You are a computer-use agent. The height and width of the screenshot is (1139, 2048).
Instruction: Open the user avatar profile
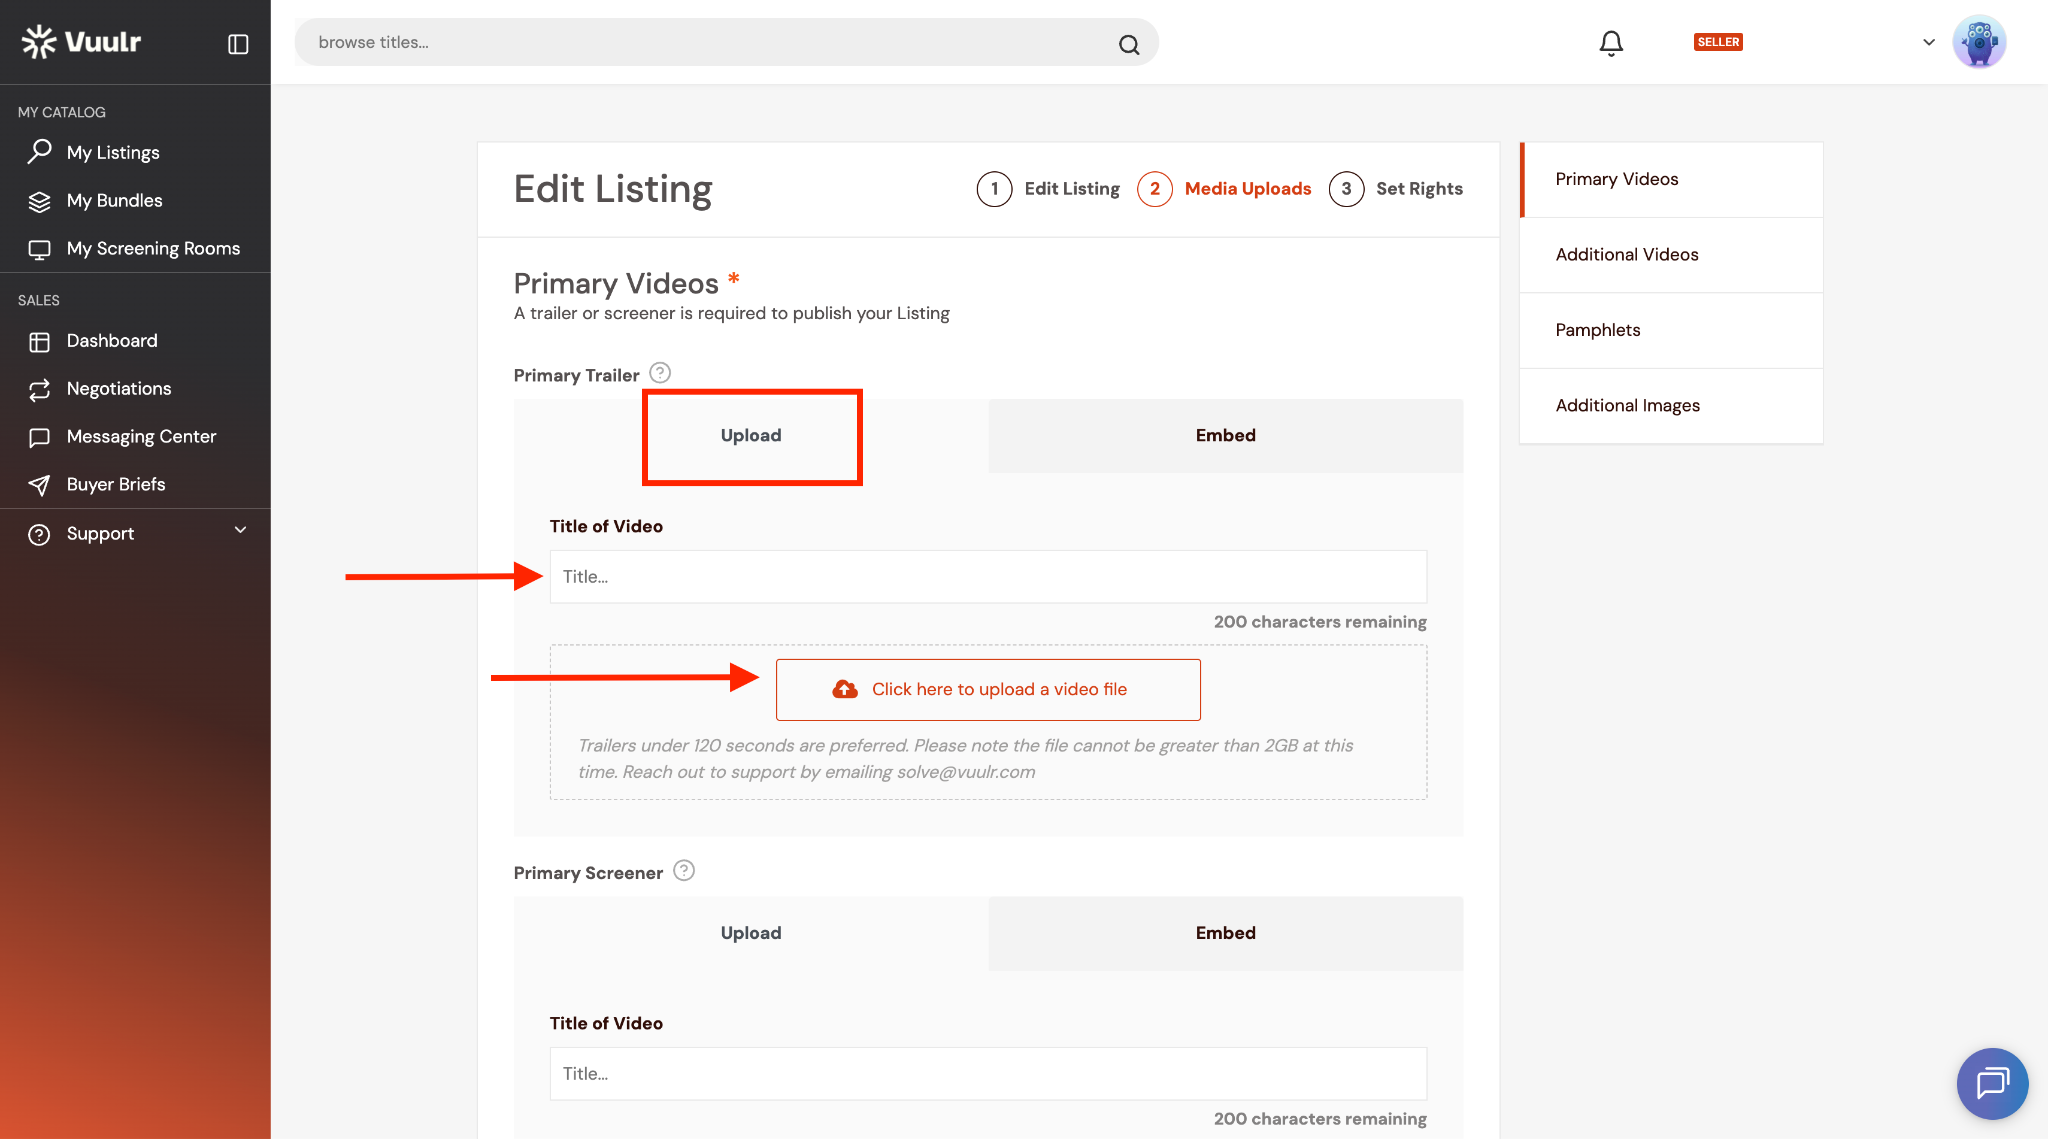1979,42
